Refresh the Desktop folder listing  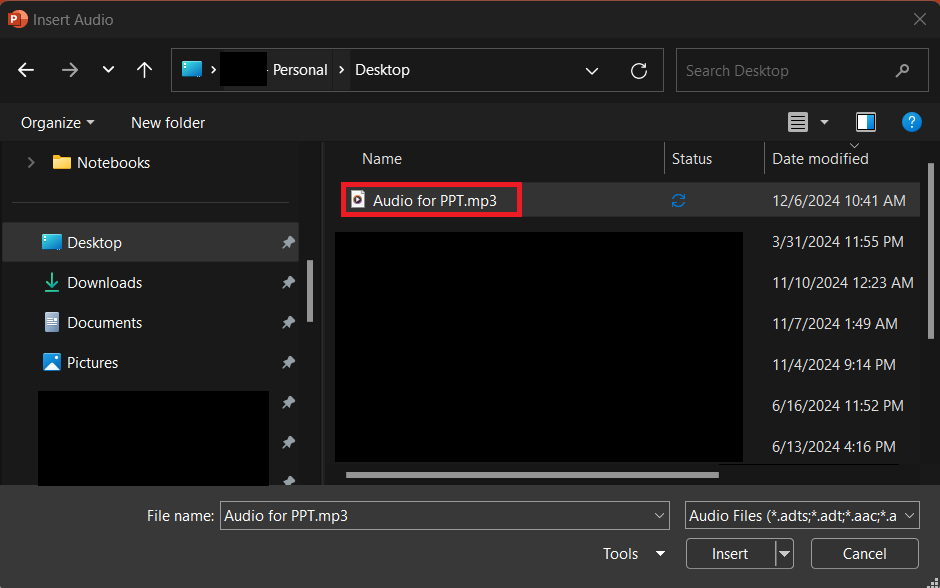(x=639, y=71)
